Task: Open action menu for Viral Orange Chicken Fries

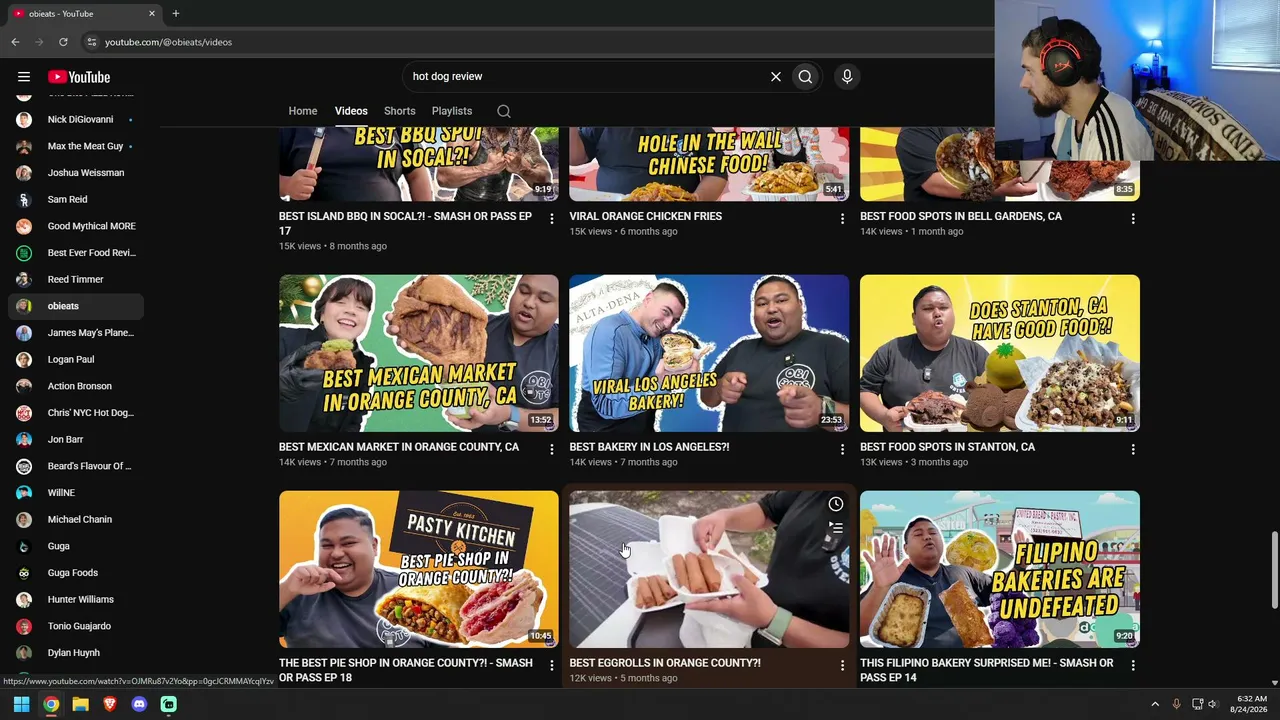Action: [842, 218]
